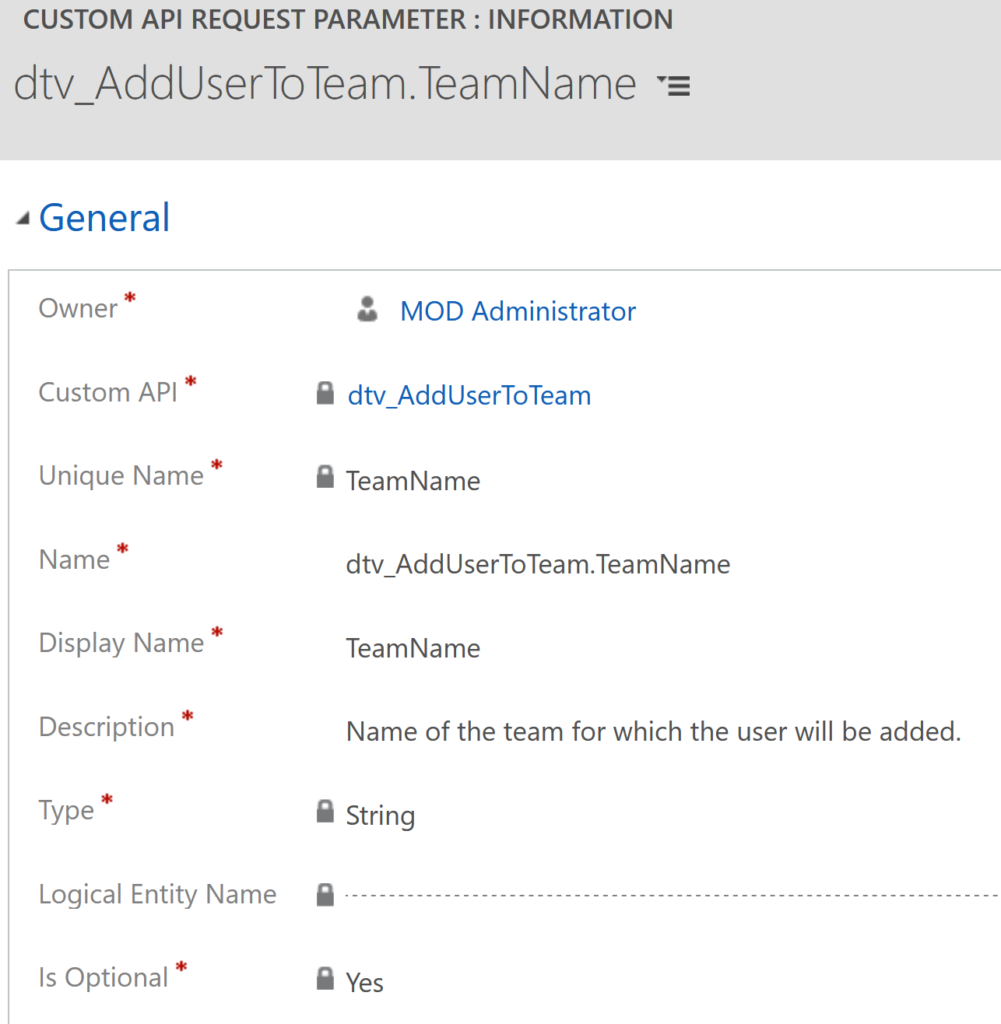Click the lock icon beside Type field
Image resolution: width=1001 pixels, height=1024 pixels.
[x=325, y=812]
